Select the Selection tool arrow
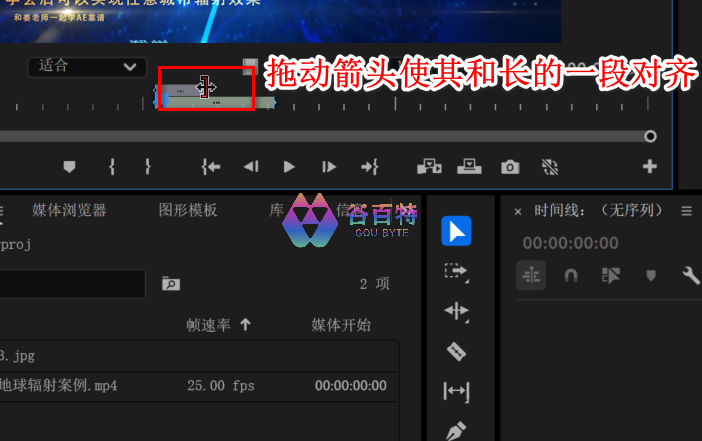The height and width of the screenshot is (441, 702). click(x=456, y=231)
